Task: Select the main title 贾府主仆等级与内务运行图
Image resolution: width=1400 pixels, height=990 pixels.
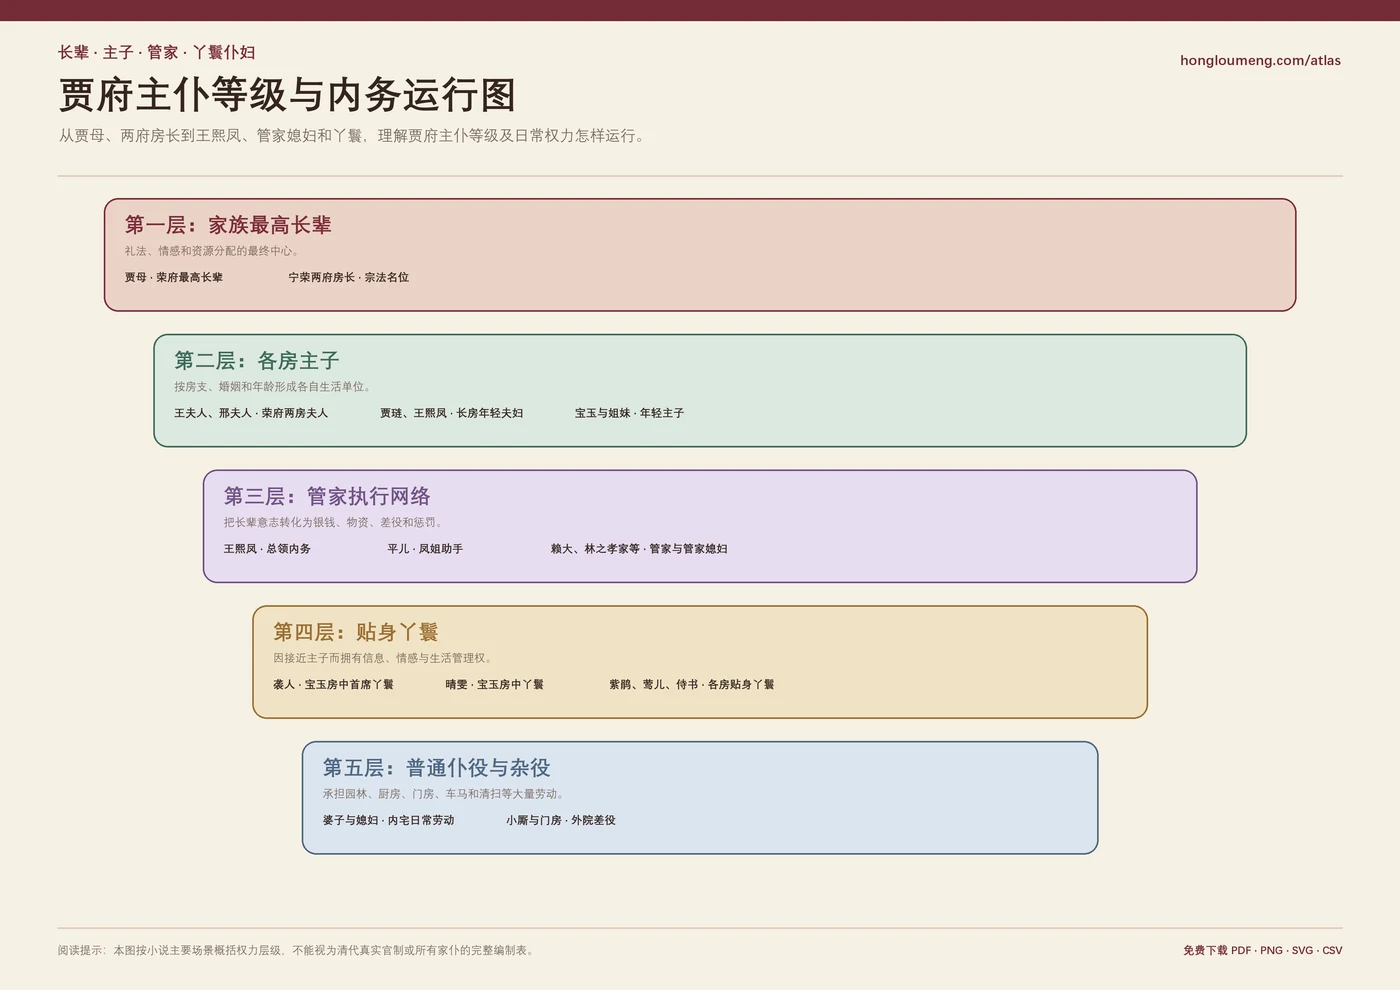Action: coord(287,95)
